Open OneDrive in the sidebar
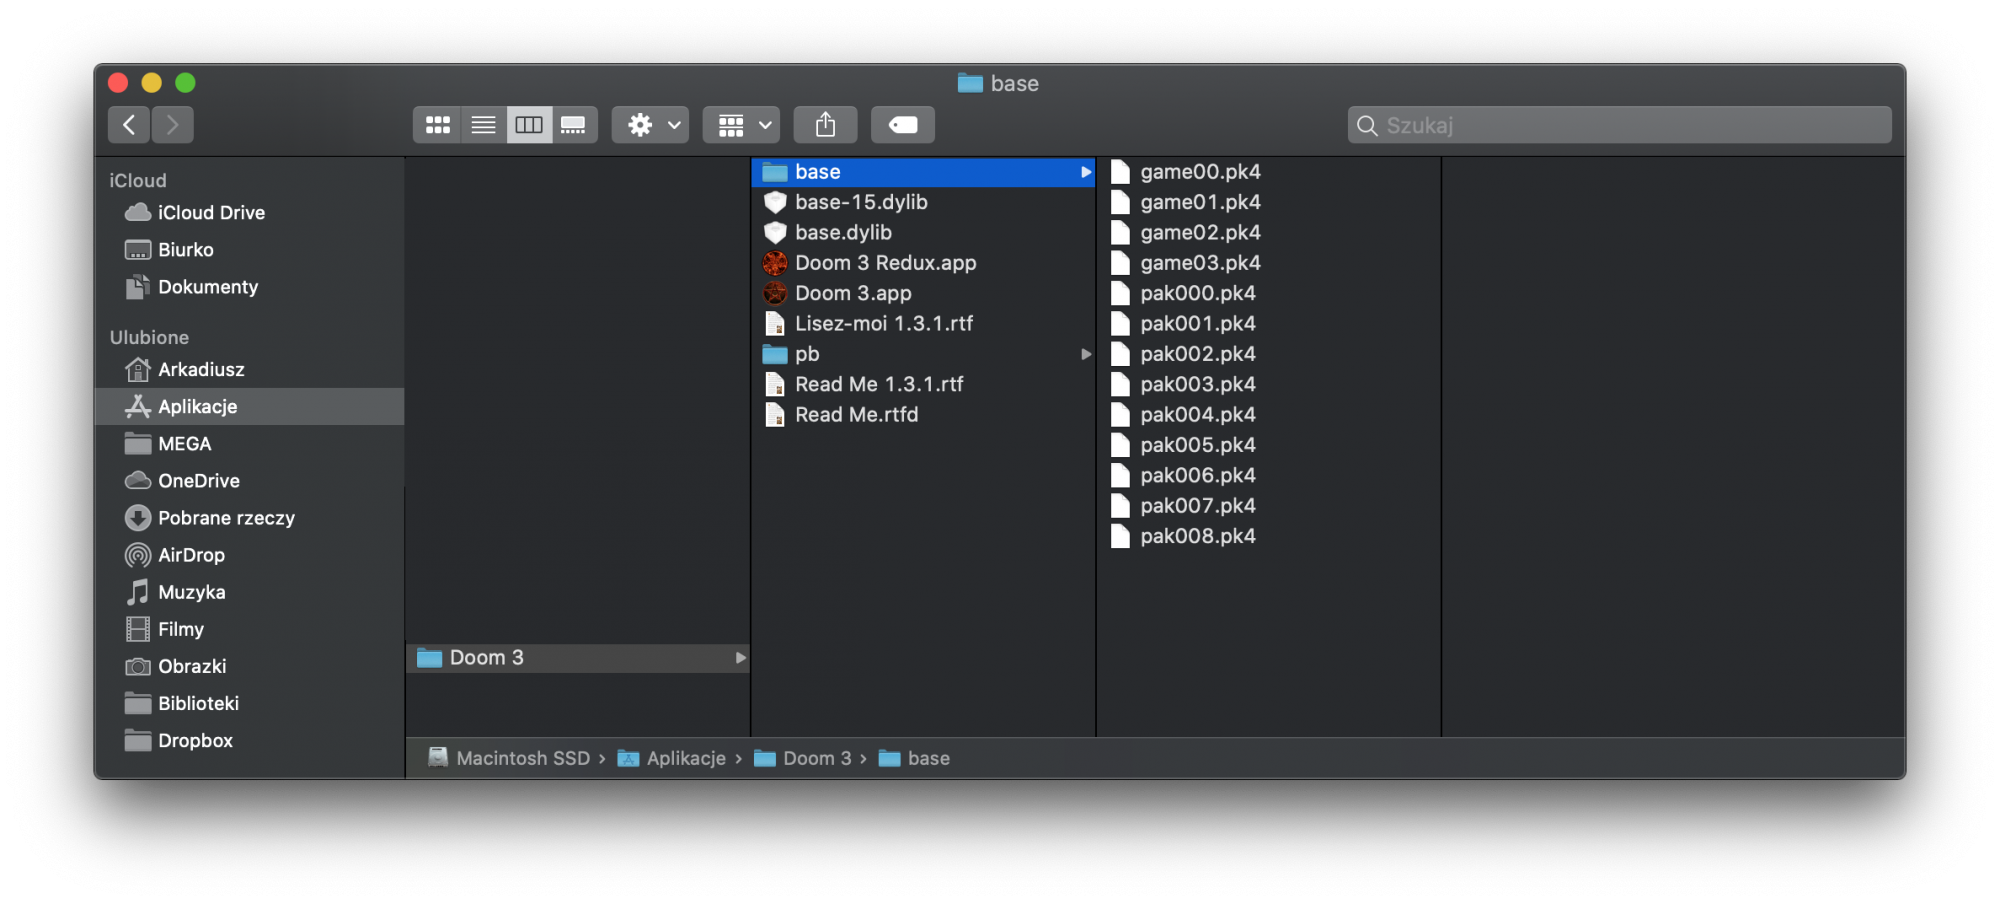 pyautogui.click(x=250, y=481)
